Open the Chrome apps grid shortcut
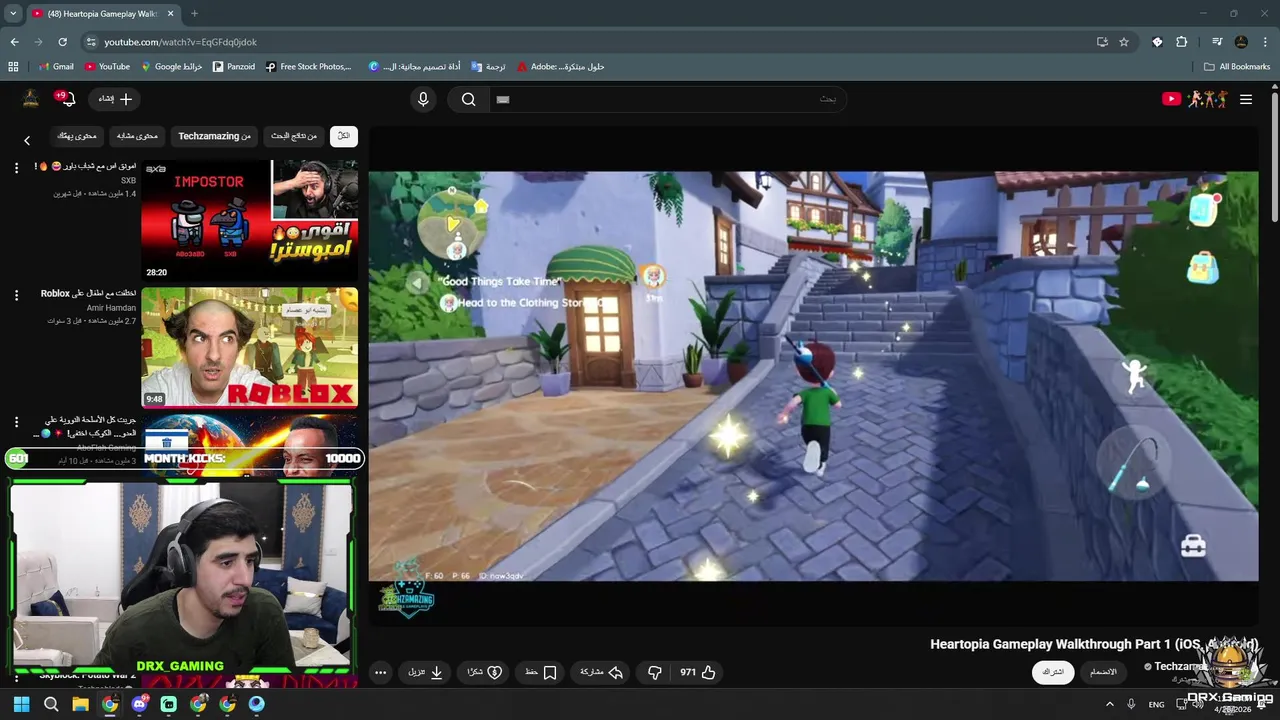Screen dimensions: 1280x720 click(13, 67)
